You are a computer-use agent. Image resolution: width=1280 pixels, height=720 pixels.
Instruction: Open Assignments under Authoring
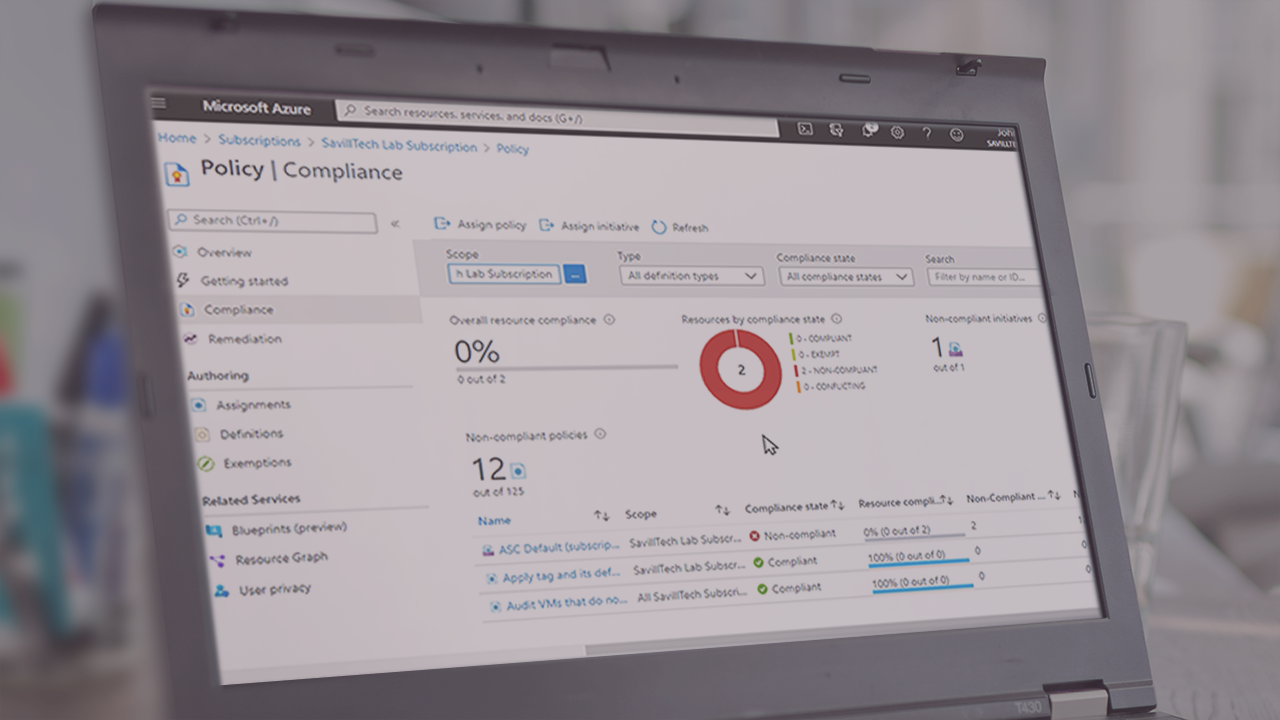(x=254, y=405)
